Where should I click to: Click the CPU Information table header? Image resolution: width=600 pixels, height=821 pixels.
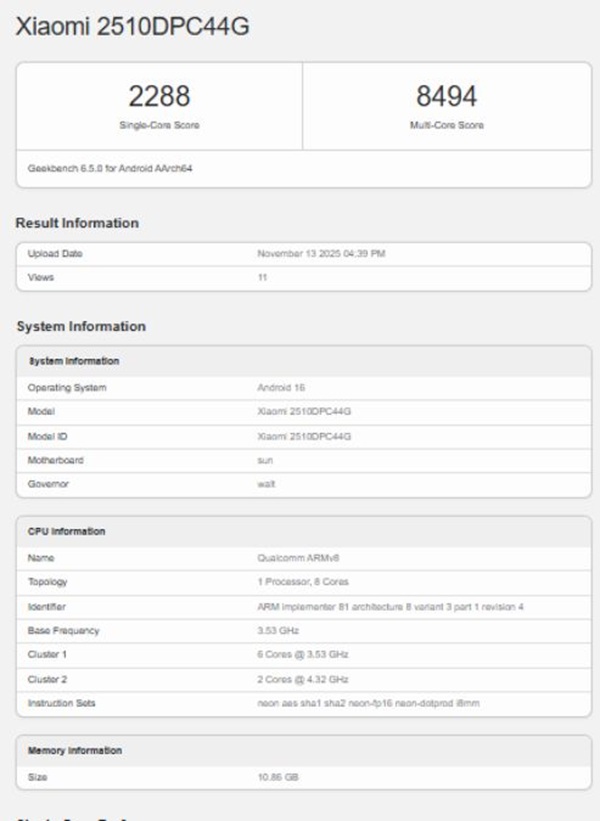point(66,531)
